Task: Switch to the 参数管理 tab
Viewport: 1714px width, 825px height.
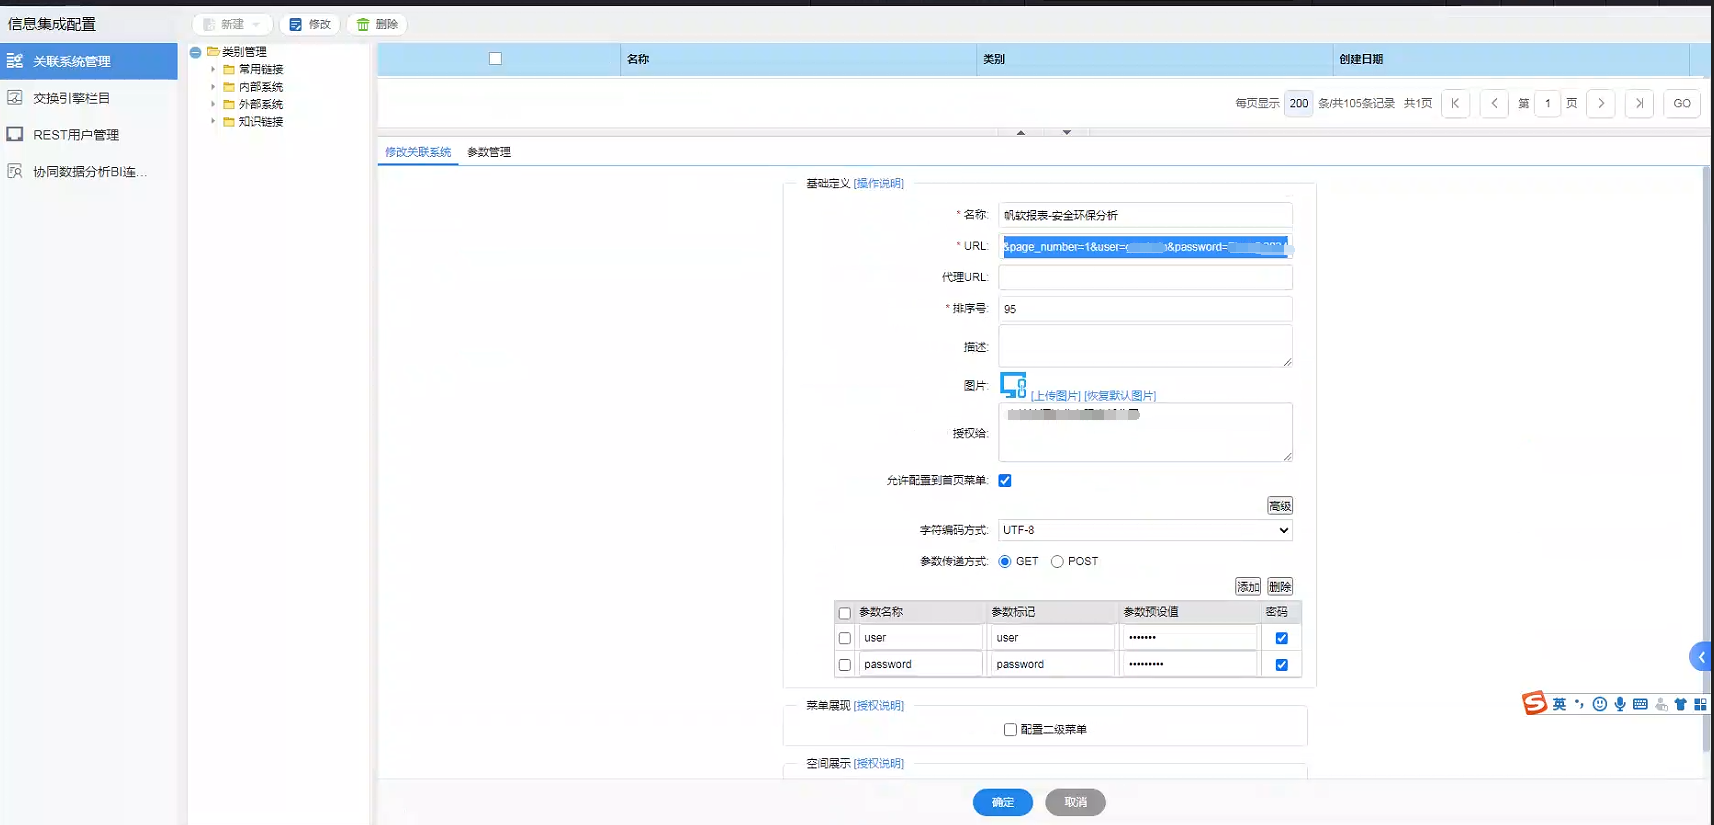Action: click(489, 152)
